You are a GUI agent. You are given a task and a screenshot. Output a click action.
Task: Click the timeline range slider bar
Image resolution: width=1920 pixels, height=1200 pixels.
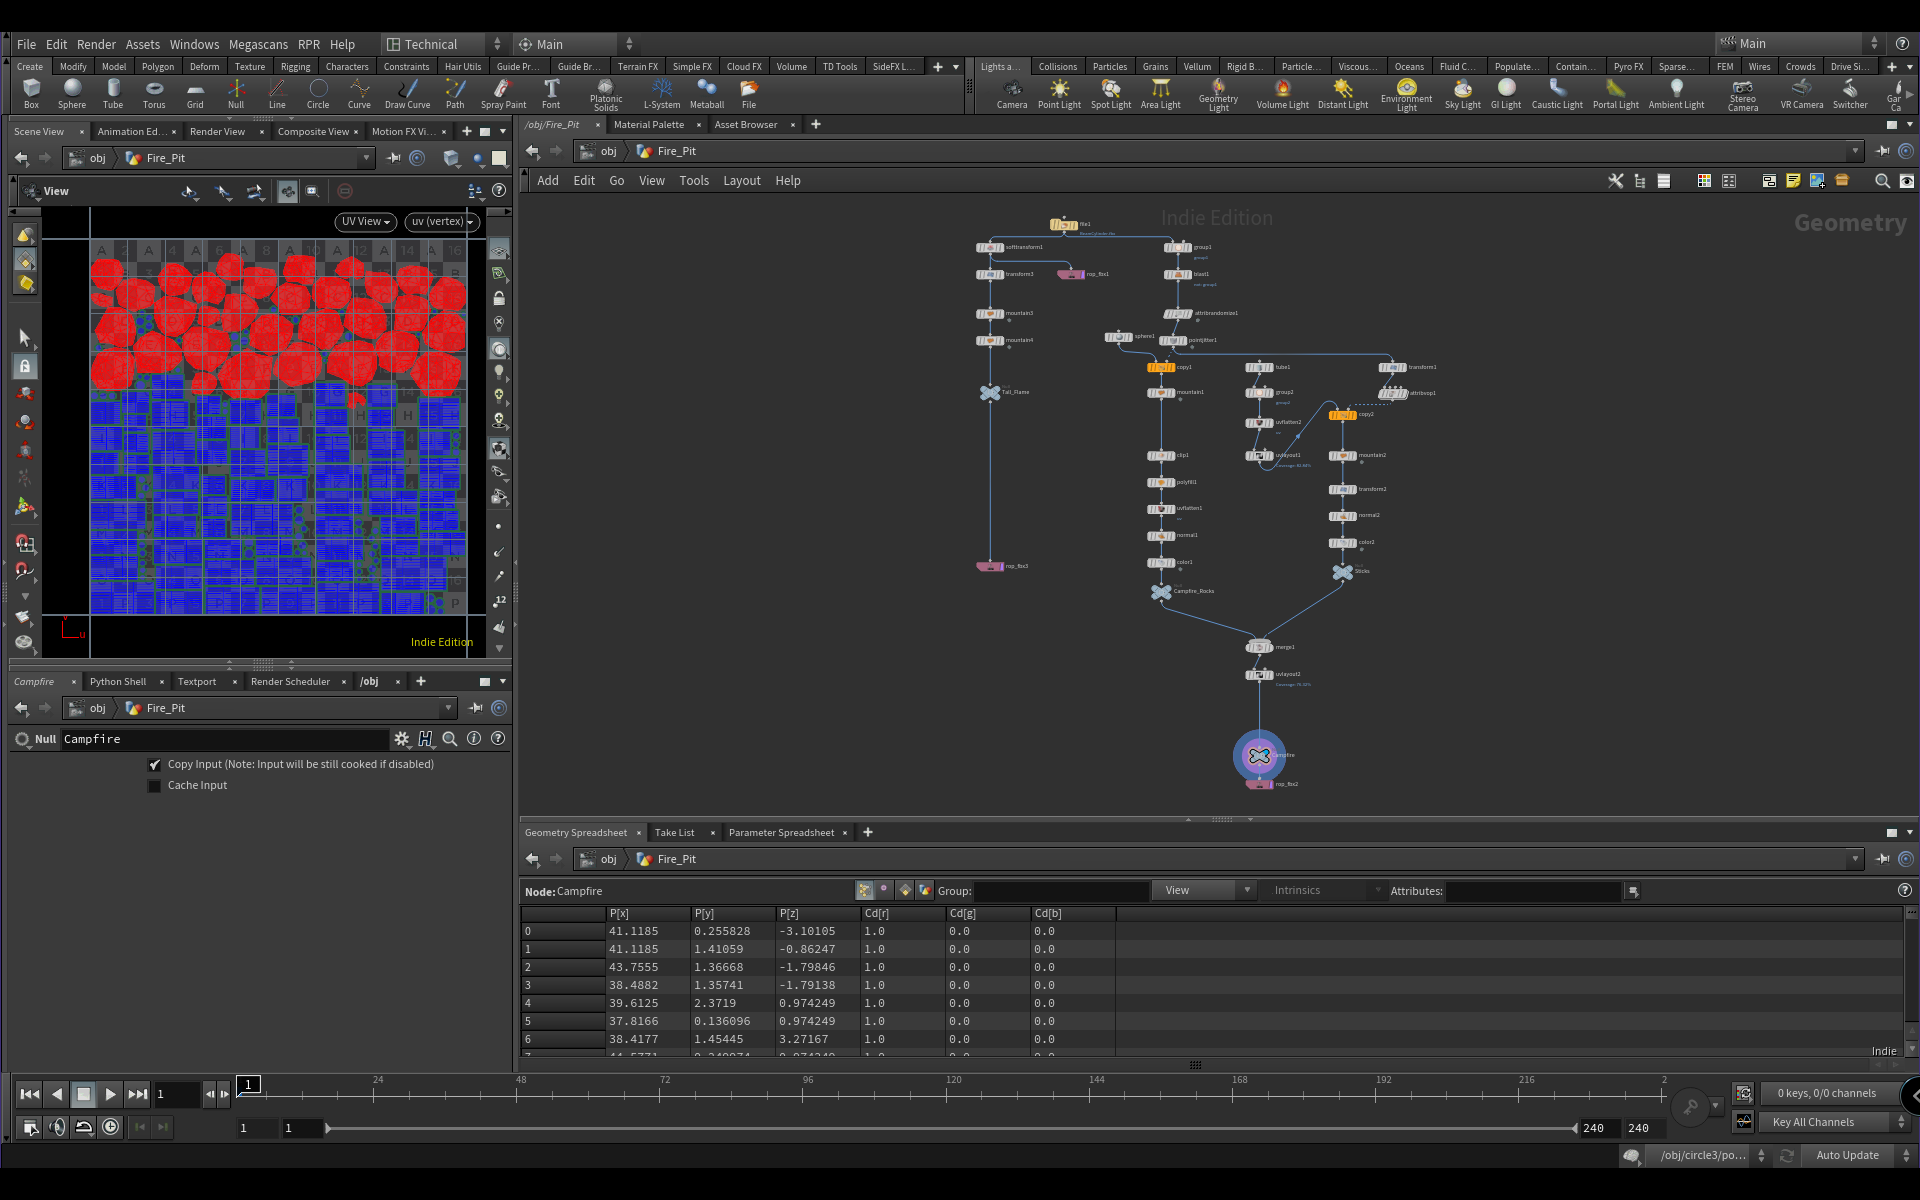950,1128
